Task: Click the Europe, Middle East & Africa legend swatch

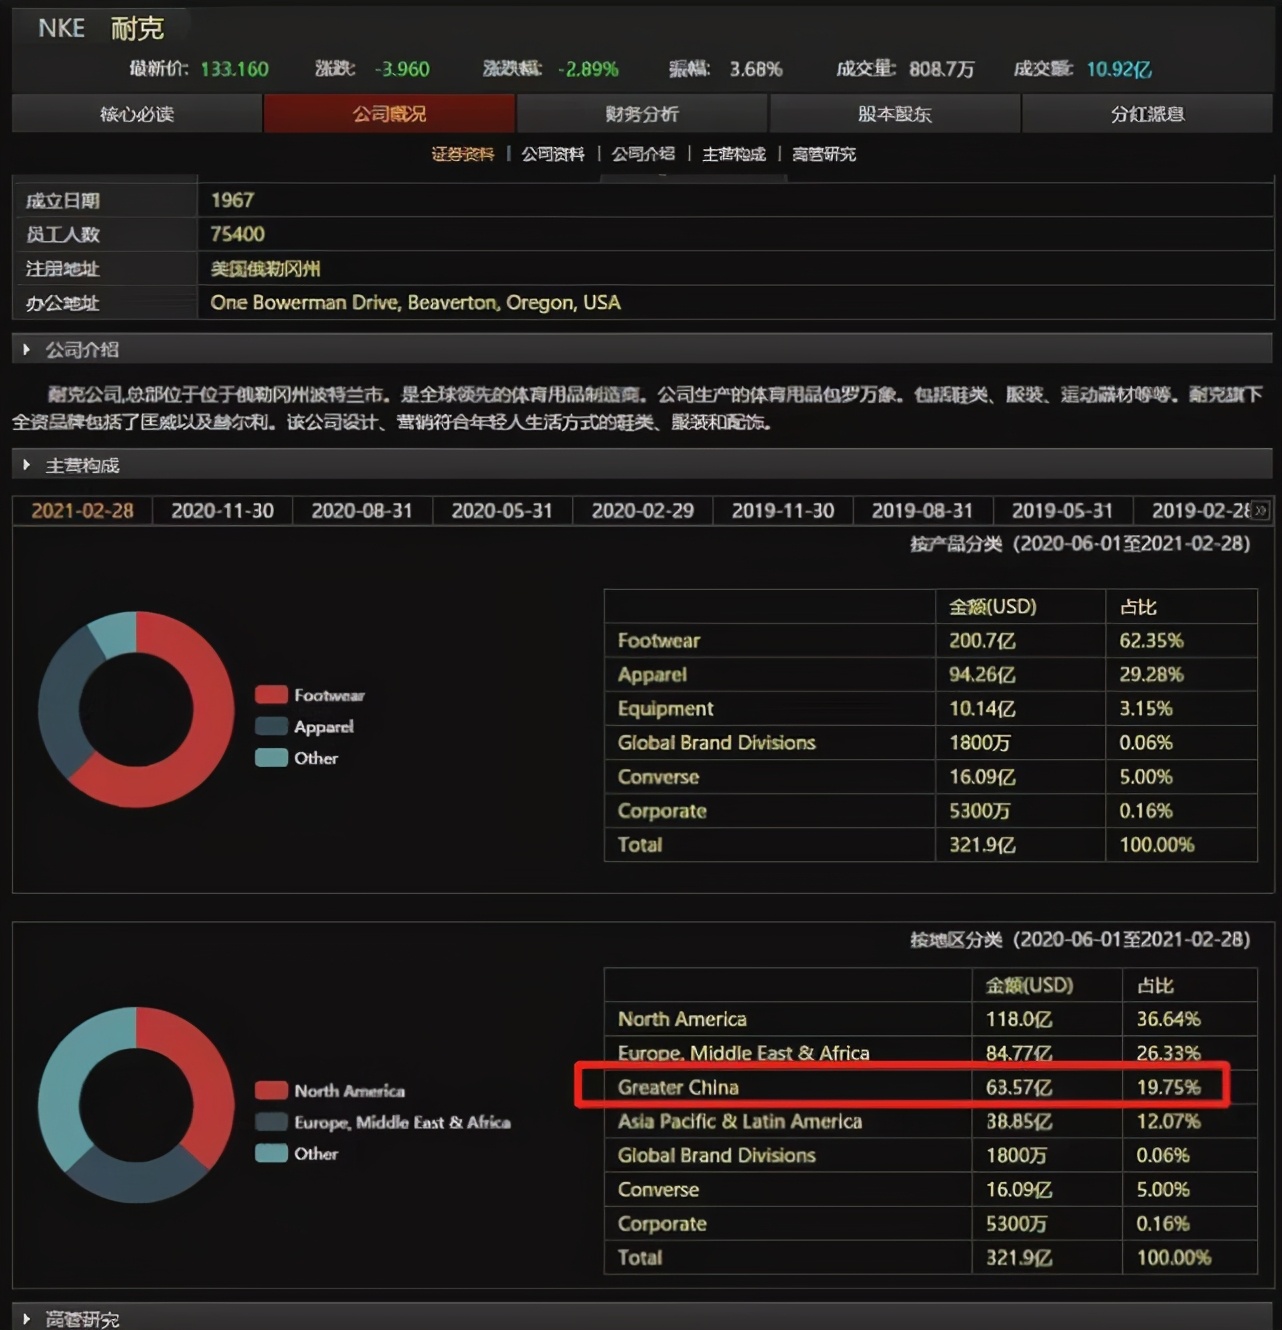Action: (x=271, y=1122)
